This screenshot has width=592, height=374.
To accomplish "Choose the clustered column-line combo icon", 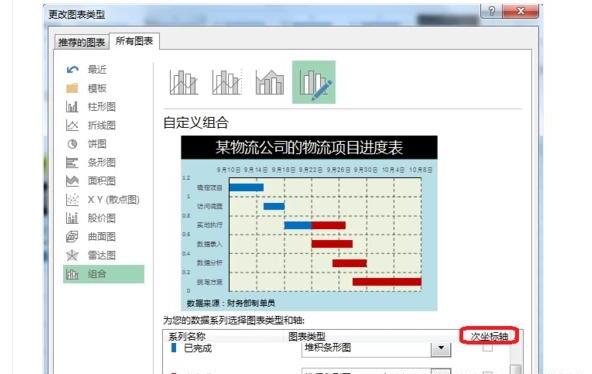I will point(184,82).
